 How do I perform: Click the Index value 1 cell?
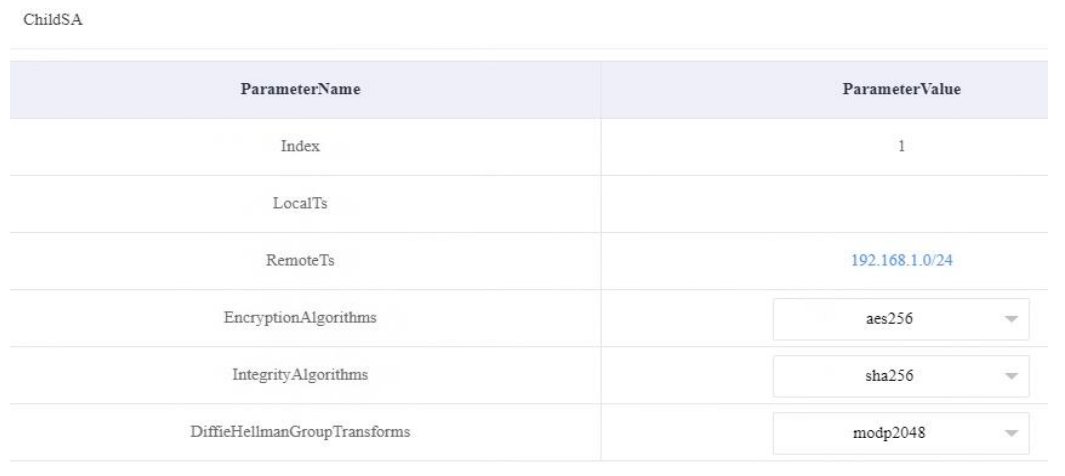[901, 147]
